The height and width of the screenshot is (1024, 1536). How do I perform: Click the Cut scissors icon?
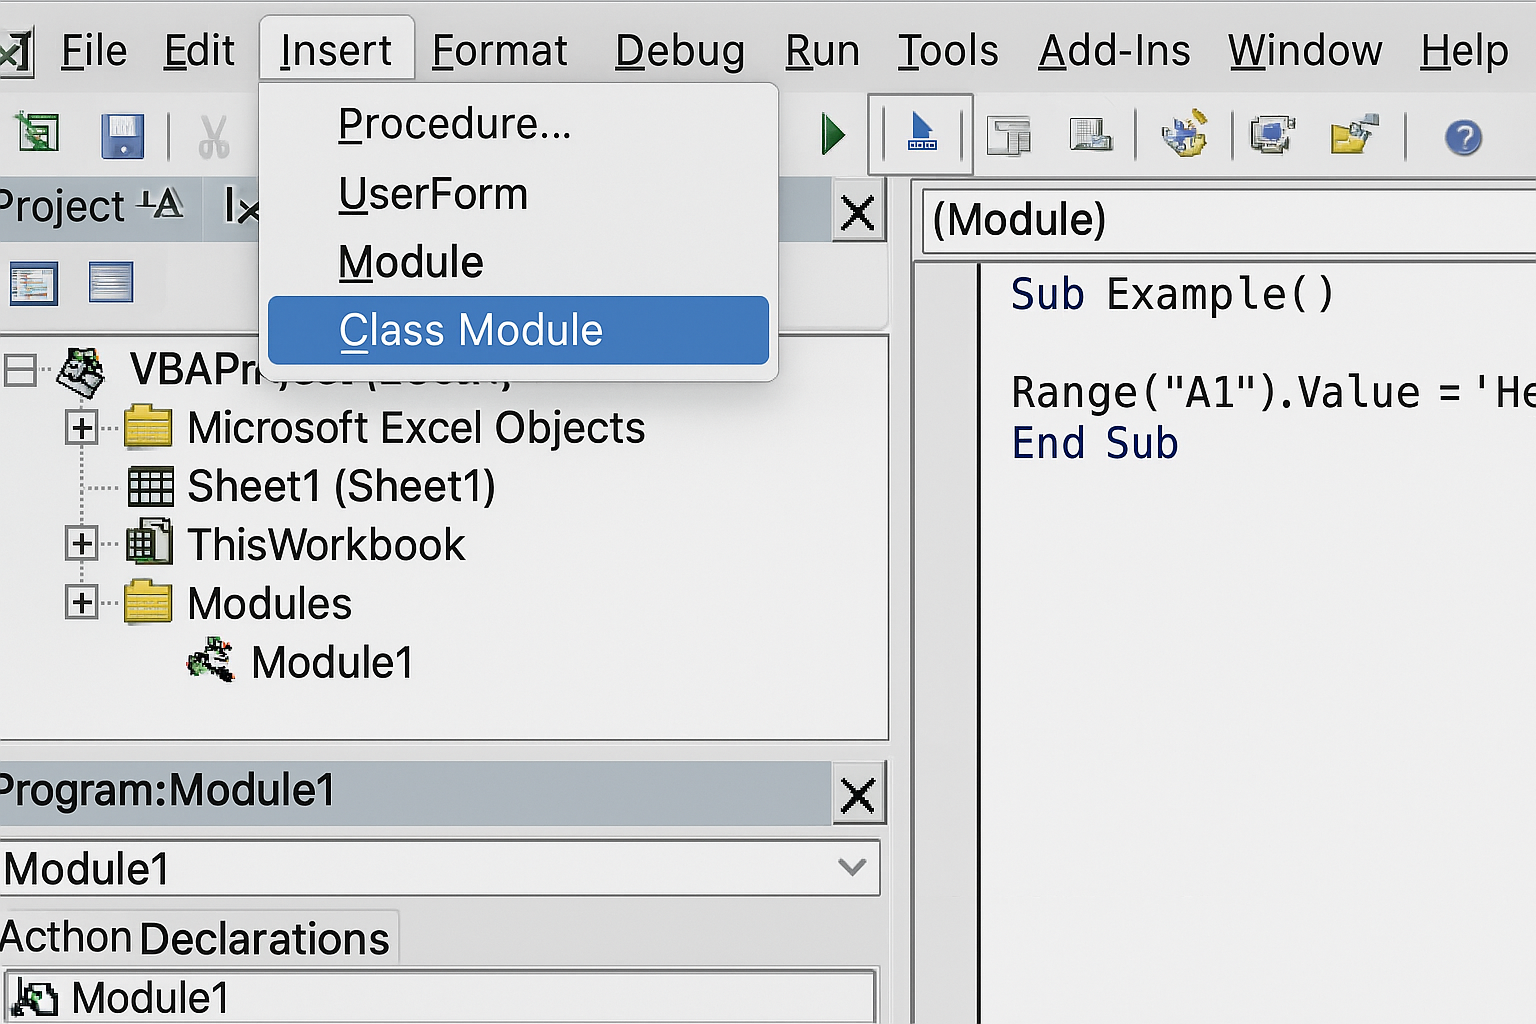[213, 137]
